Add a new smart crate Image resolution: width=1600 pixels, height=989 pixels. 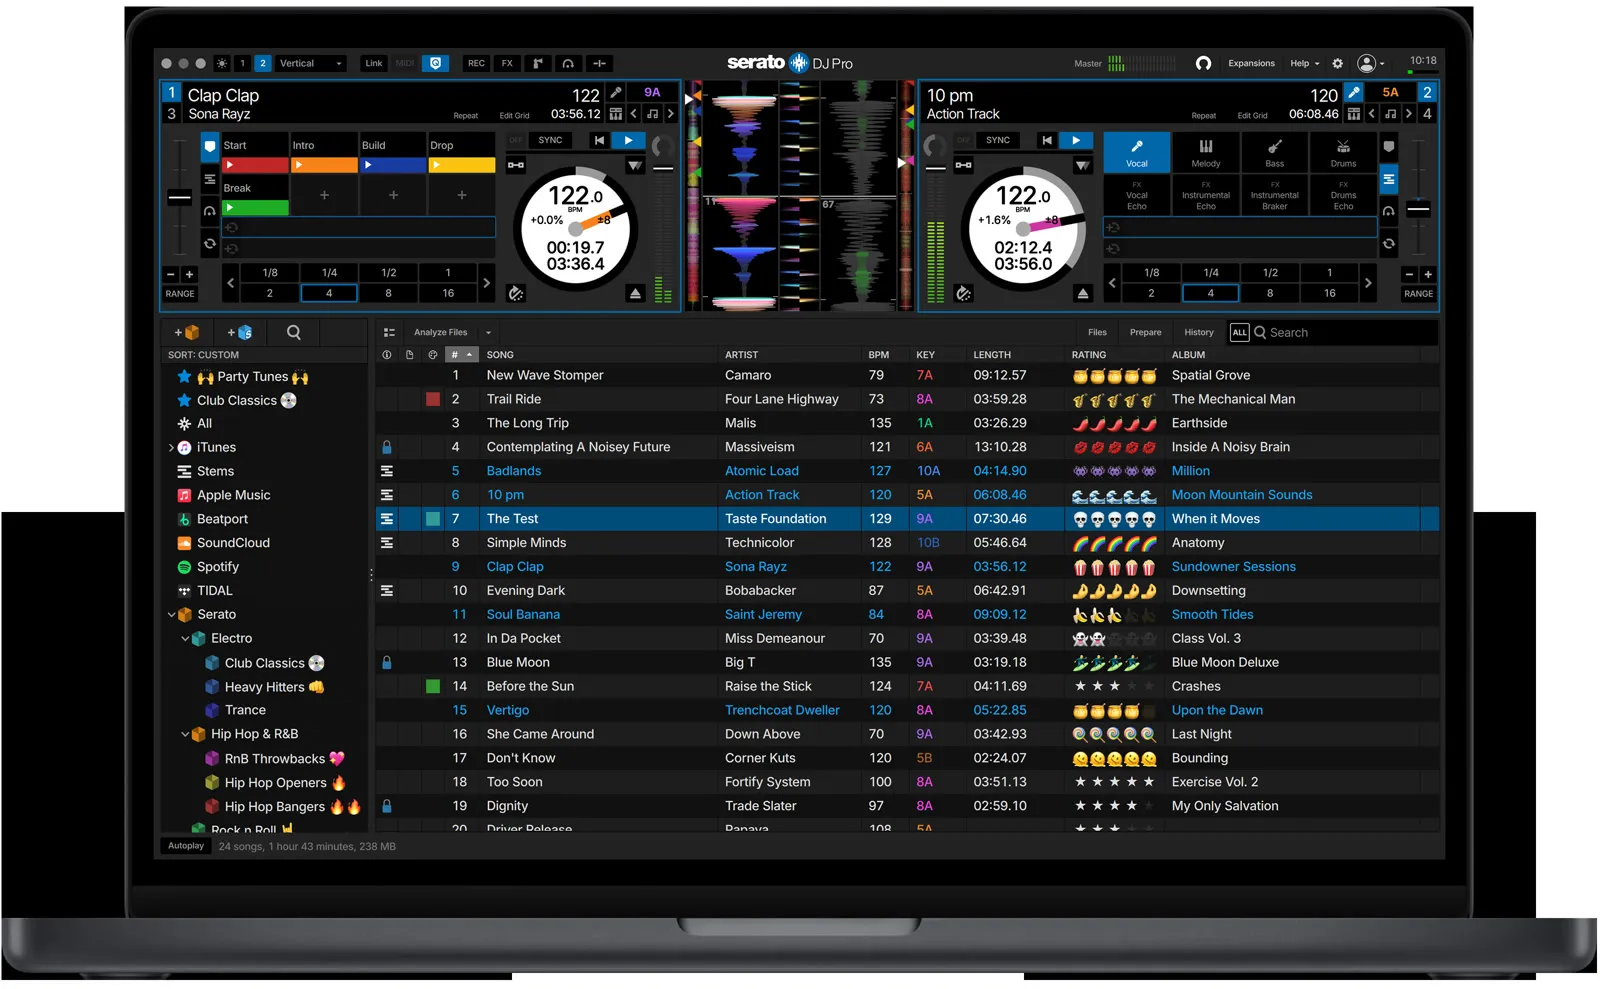[239, 333]
